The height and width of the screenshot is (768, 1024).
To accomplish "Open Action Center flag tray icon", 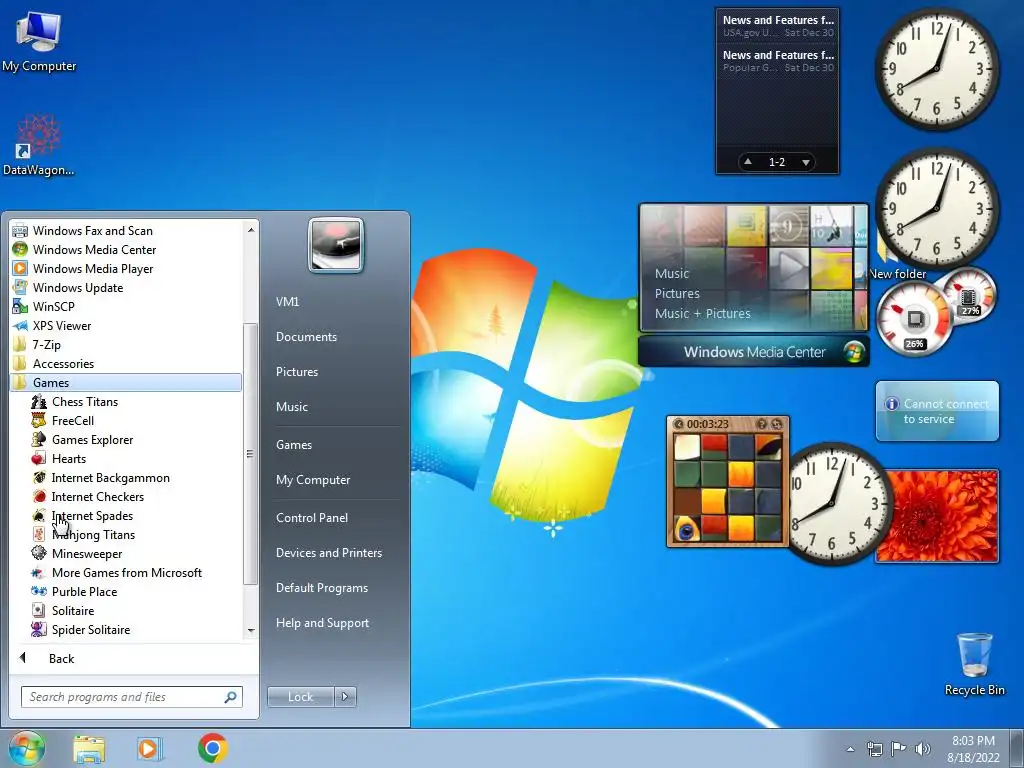I will pyautogui.click(x=899, y=748).
